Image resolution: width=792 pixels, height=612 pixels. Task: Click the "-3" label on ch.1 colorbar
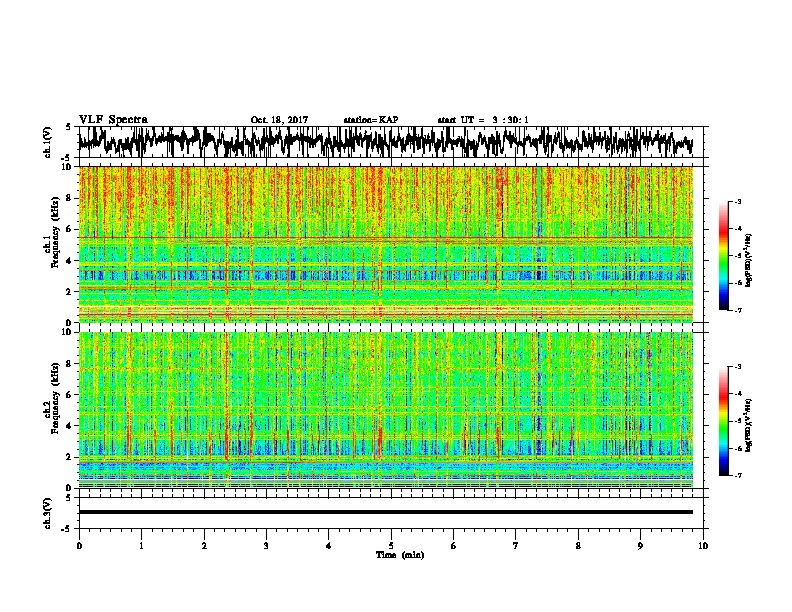pos(738,201)
